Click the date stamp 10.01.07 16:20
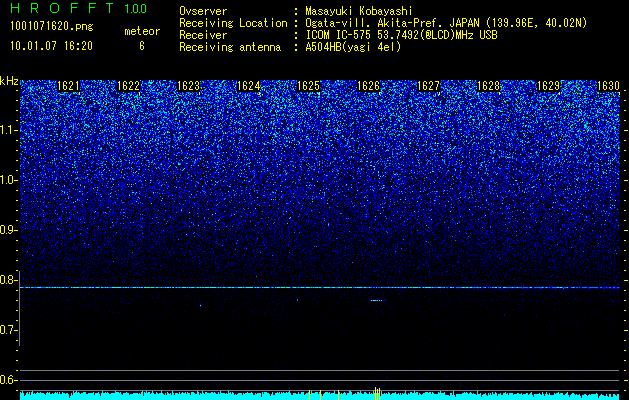The image size is (629, 400). click(51, 46)
